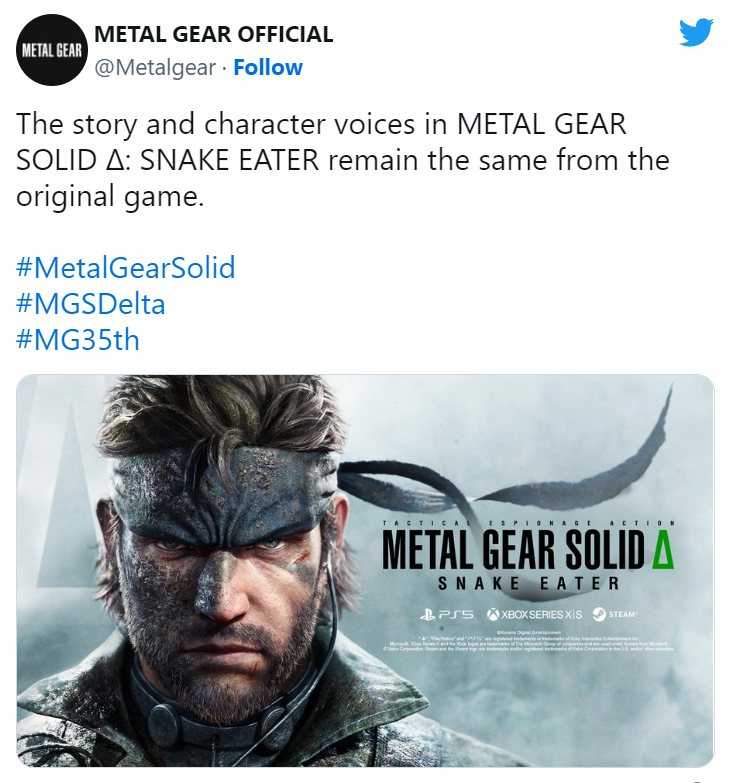Follow the Metal Gear account
Viewport: 730px width, 783px height.
coord(267,68)
